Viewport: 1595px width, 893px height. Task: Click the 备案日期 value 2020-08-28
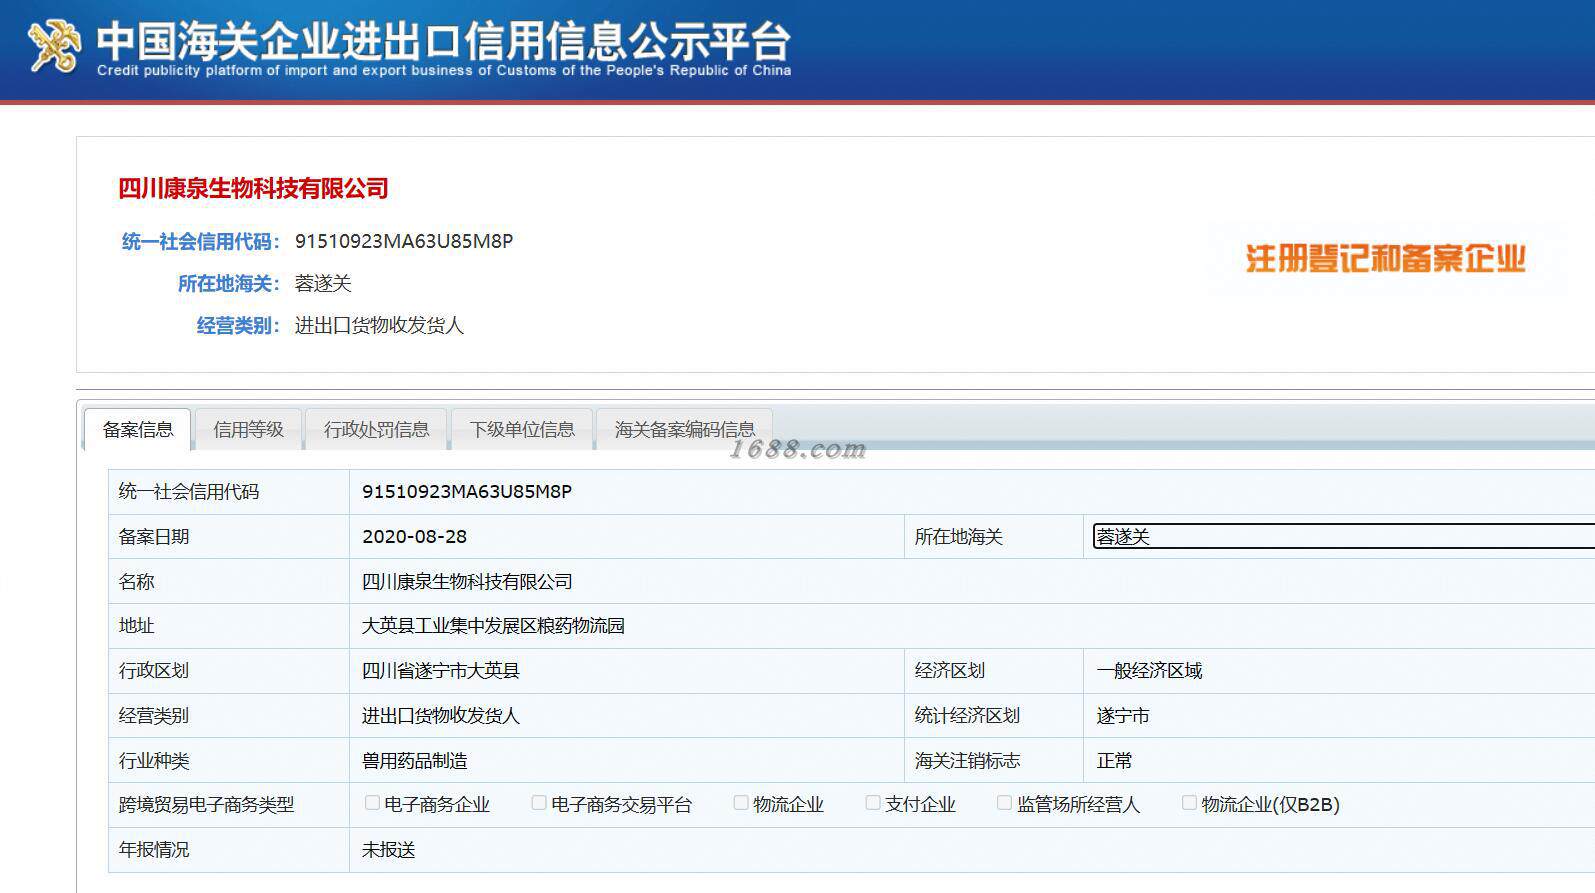pyautogui.click(x=415, y=537)
